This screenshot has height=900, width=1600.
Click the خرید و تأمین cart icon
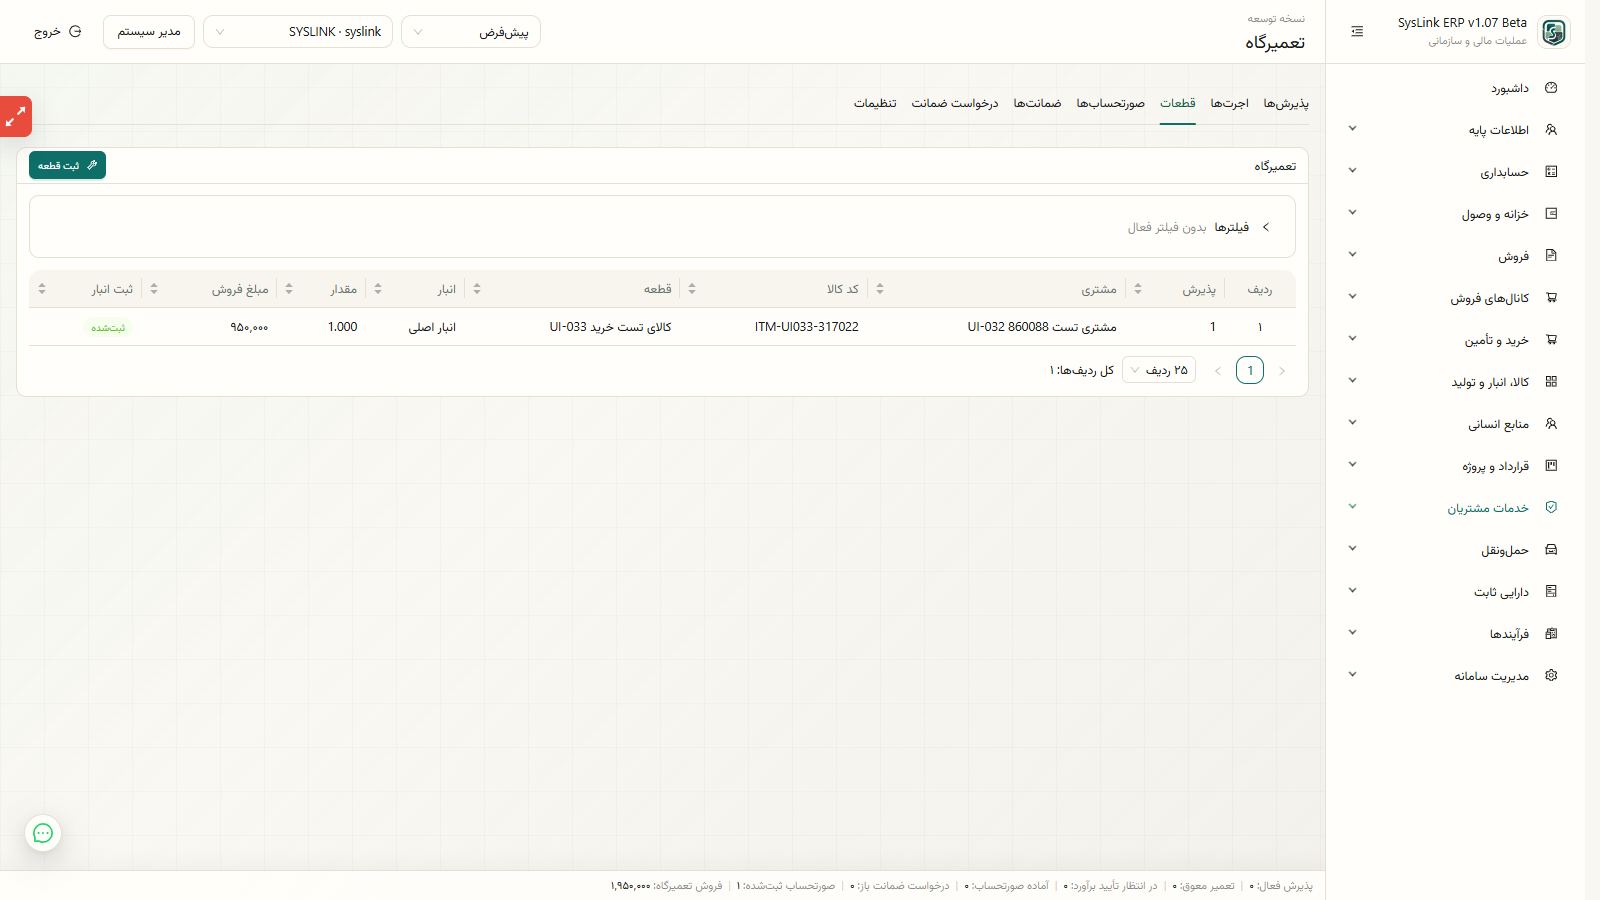pos(1551,340)
